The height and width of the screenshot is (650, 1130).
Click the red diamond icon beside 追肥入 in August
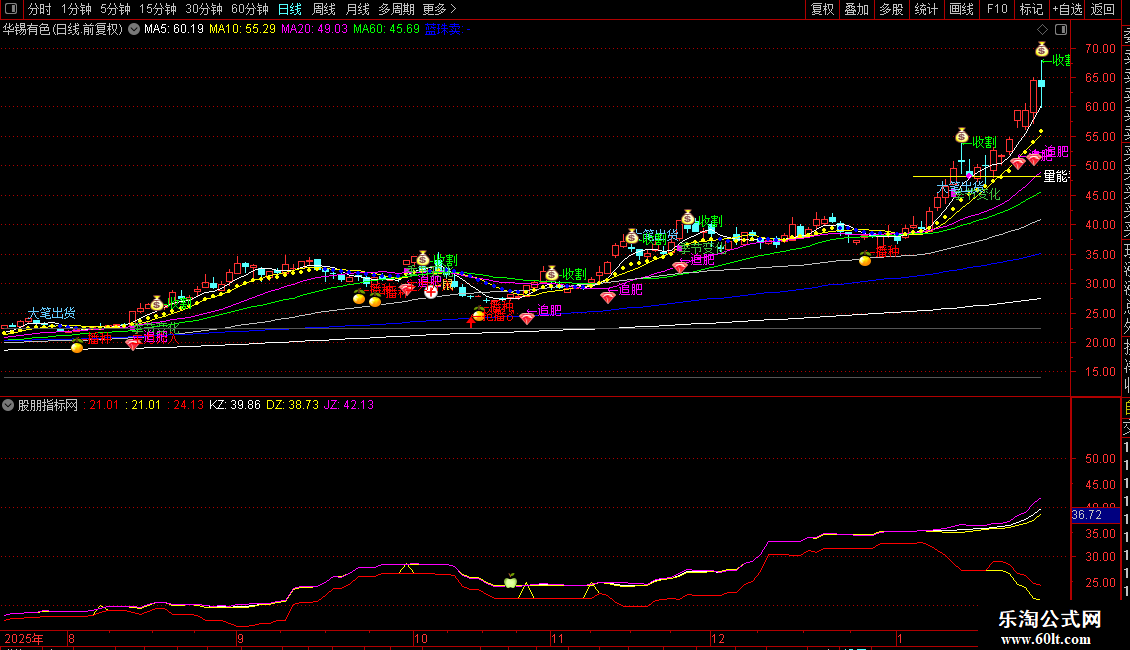click(133, 344)
